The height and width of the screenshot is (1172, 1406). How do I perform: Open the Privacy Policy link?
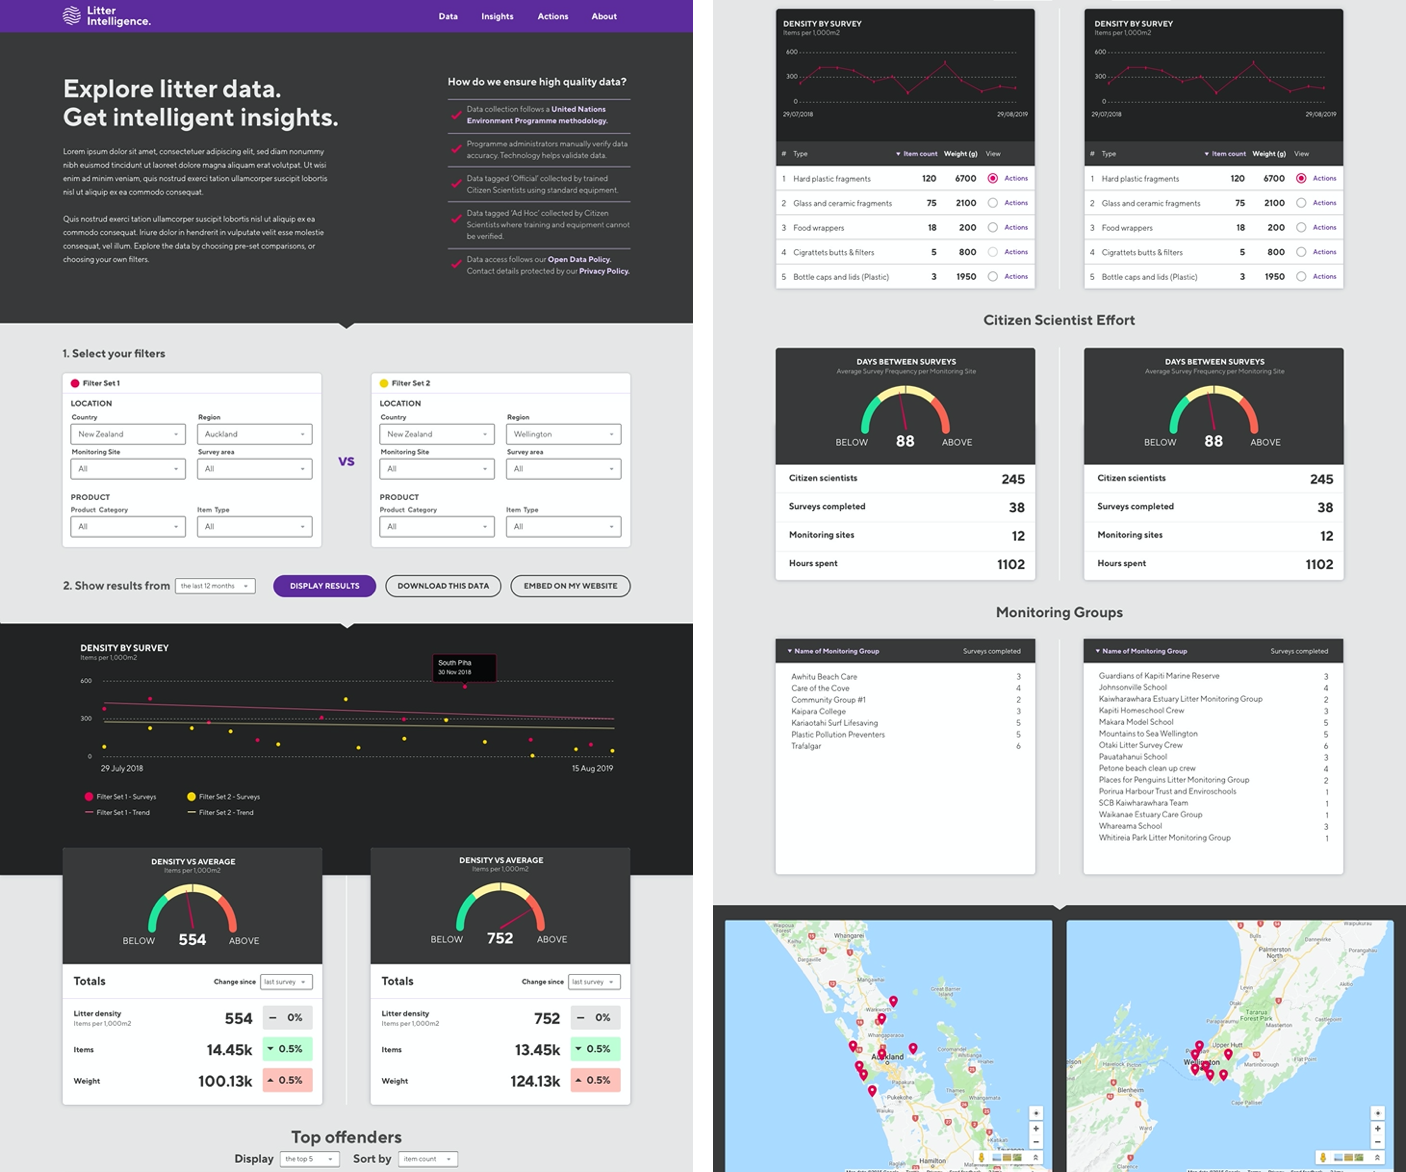[x=604, y=271]
